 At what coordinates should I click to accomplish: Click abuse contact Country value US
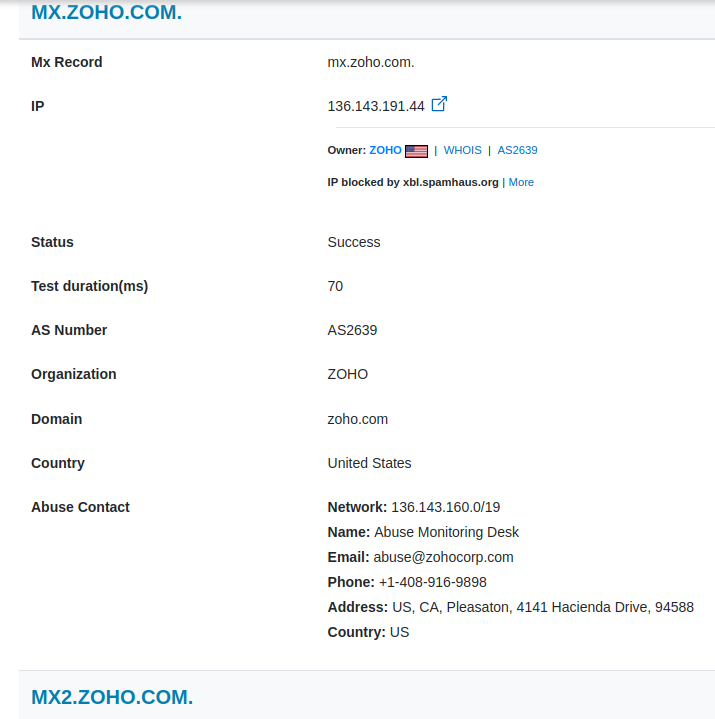pos(399,632)
